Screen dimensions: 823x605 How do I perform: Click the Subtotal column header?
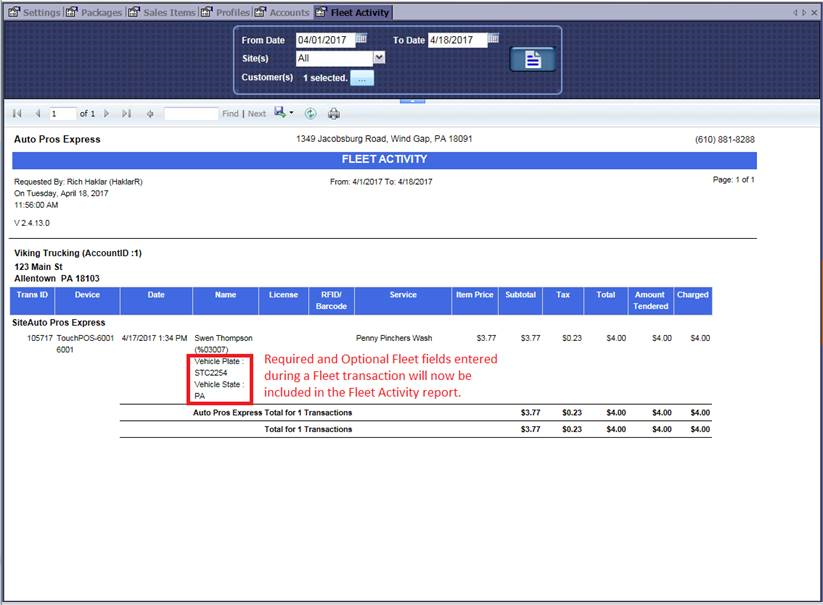click(x=521, y=301)
